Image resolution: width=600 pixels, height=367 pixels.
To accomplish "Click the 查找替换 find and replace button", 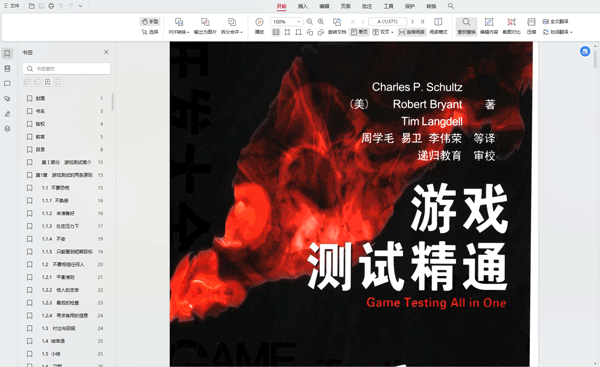I will (466, 26).
